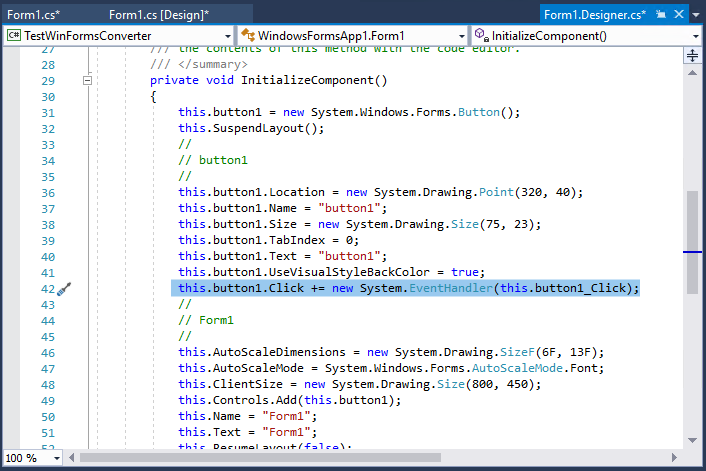Click the vertical scrollbar thumb
Image resolution: width=706 pixels, height=471 pixels.
692,243
